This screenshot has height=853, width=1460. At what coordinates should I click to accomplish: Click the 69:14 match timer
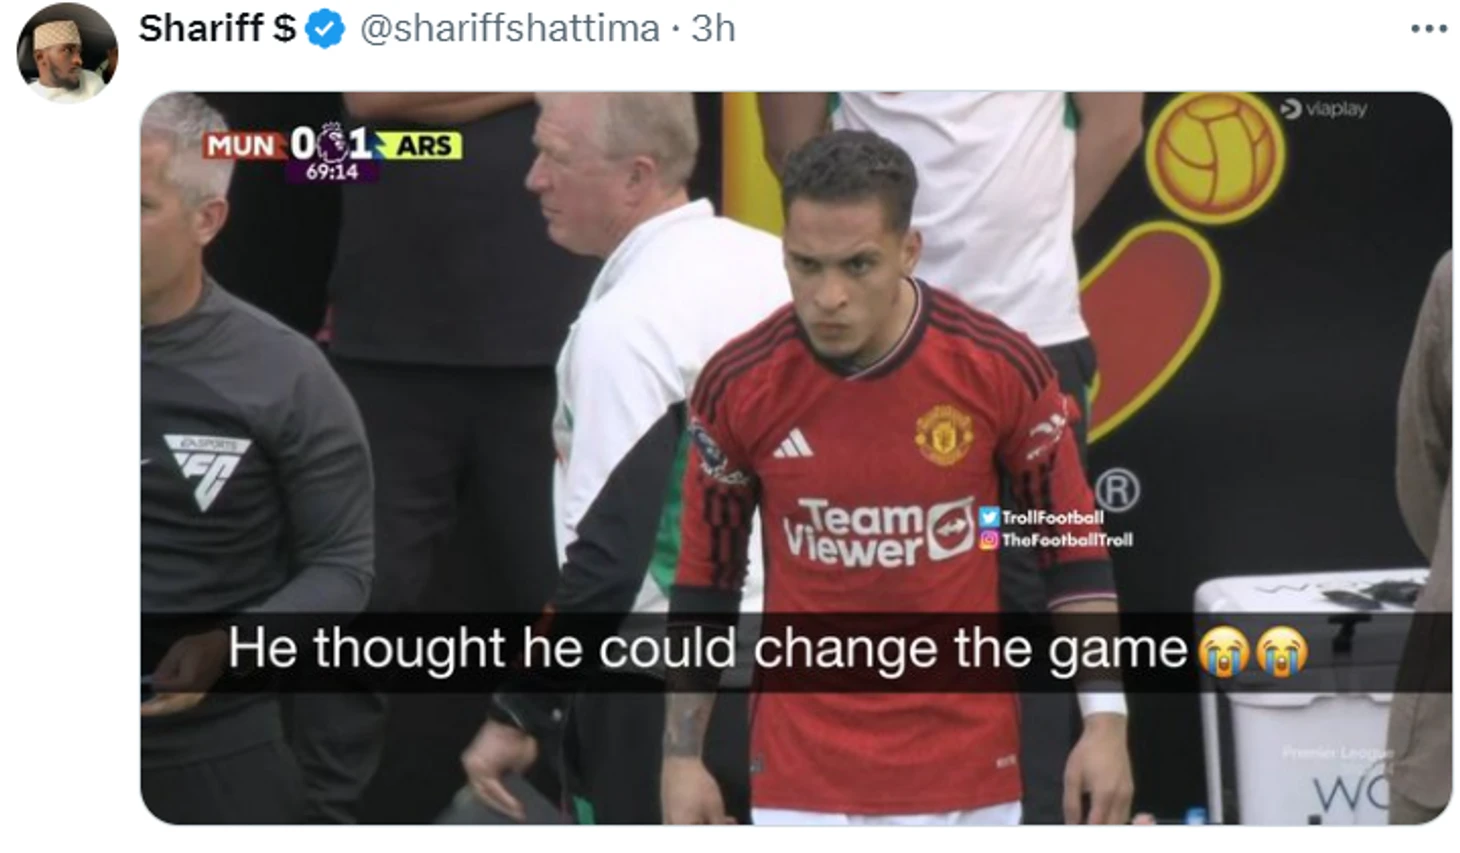click(332, 172)
